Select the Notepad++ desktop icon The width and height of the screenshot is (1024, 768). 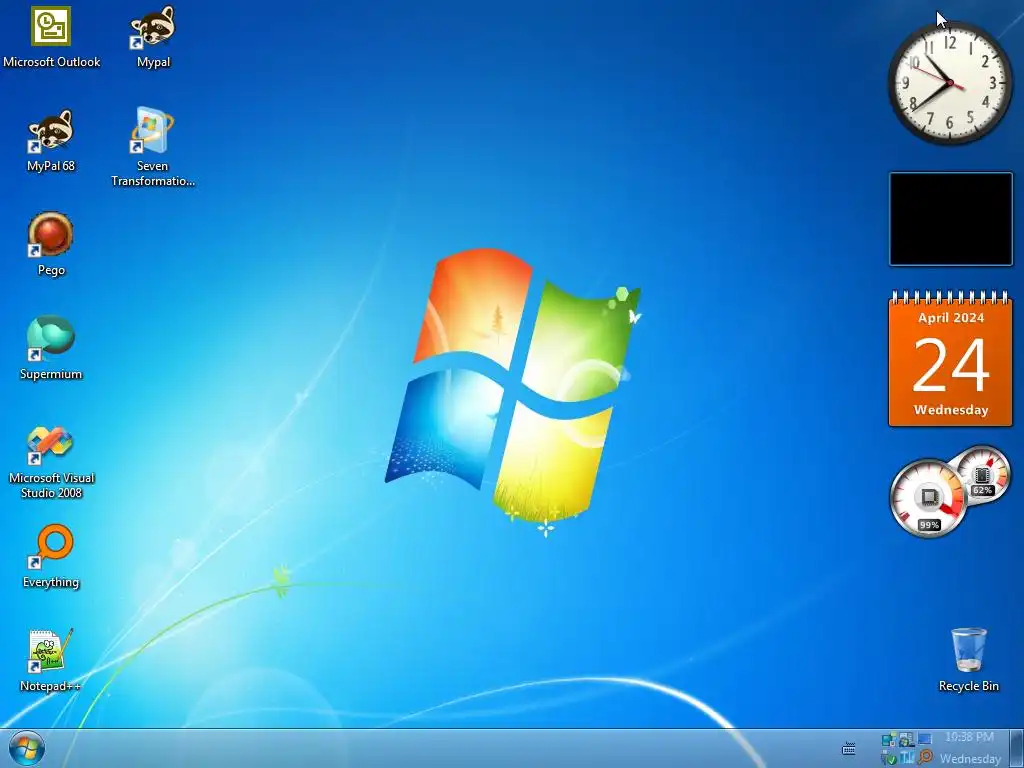point(51,660)
